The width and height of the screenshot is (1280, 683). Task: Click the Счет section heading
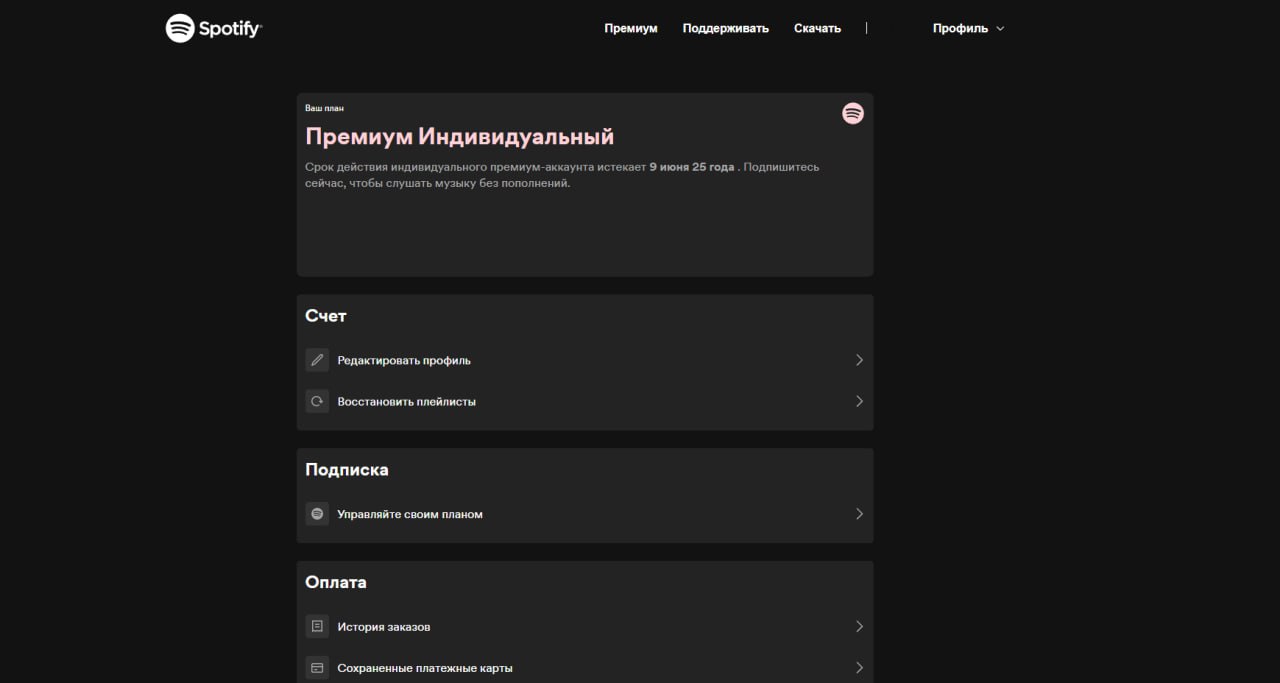coord(326,316)
